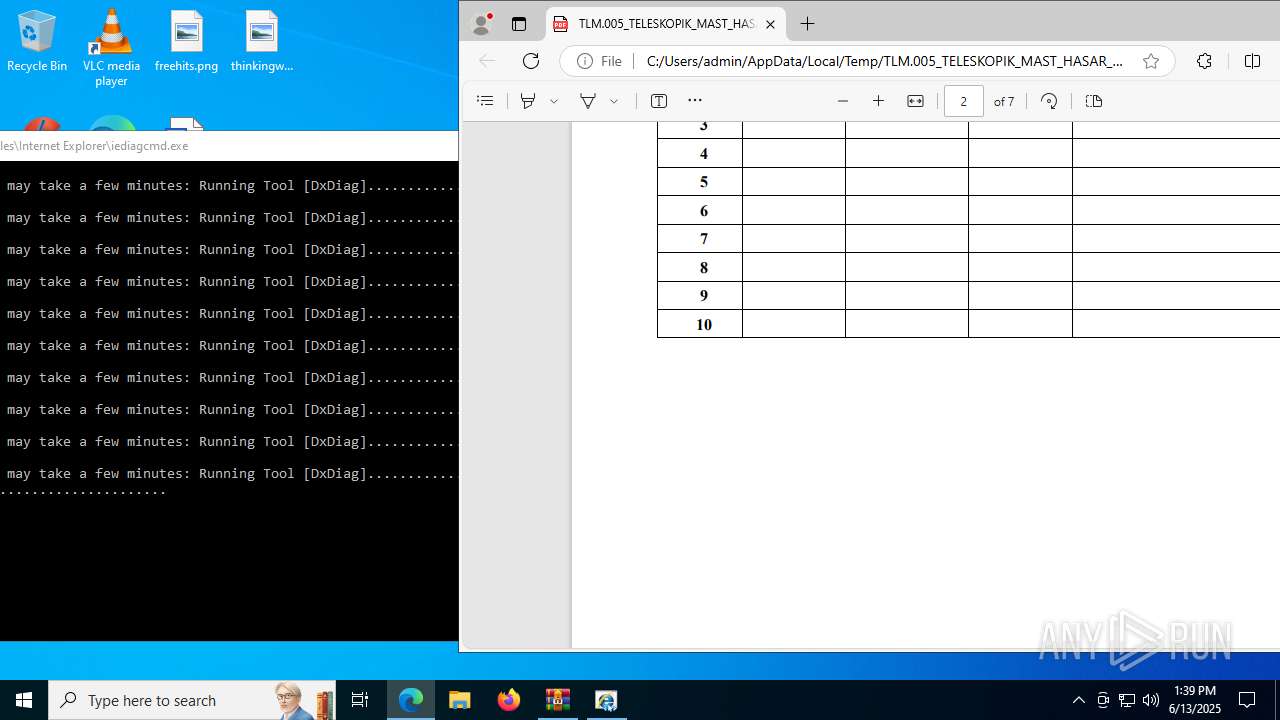Open Task View on taskbar

[x=360, y=700]
